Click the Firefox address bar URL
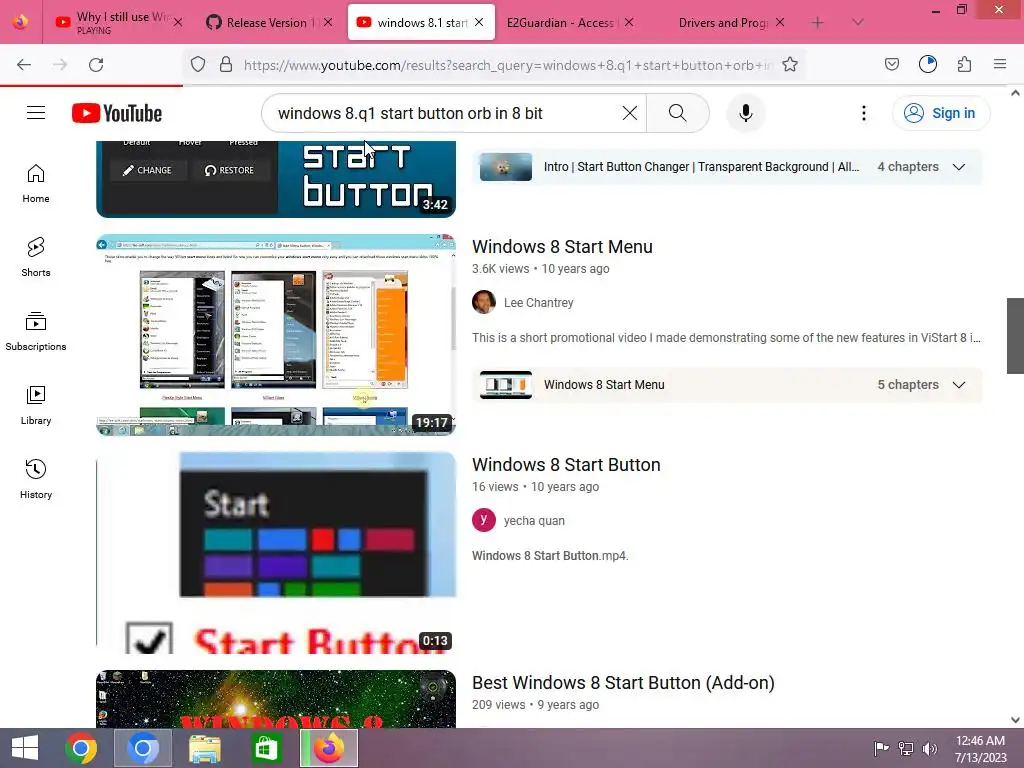Screen dimensions: 1024x768 507,65
